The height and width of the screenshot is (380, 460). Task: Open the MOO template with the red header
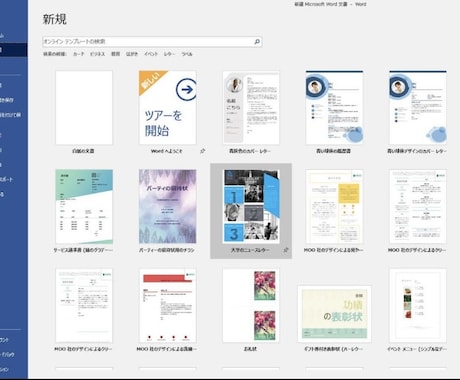click(167, 306)
